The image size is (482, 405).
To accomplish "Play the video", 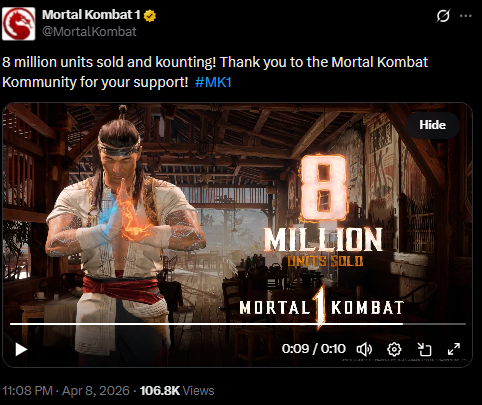I will click(21, 350).
